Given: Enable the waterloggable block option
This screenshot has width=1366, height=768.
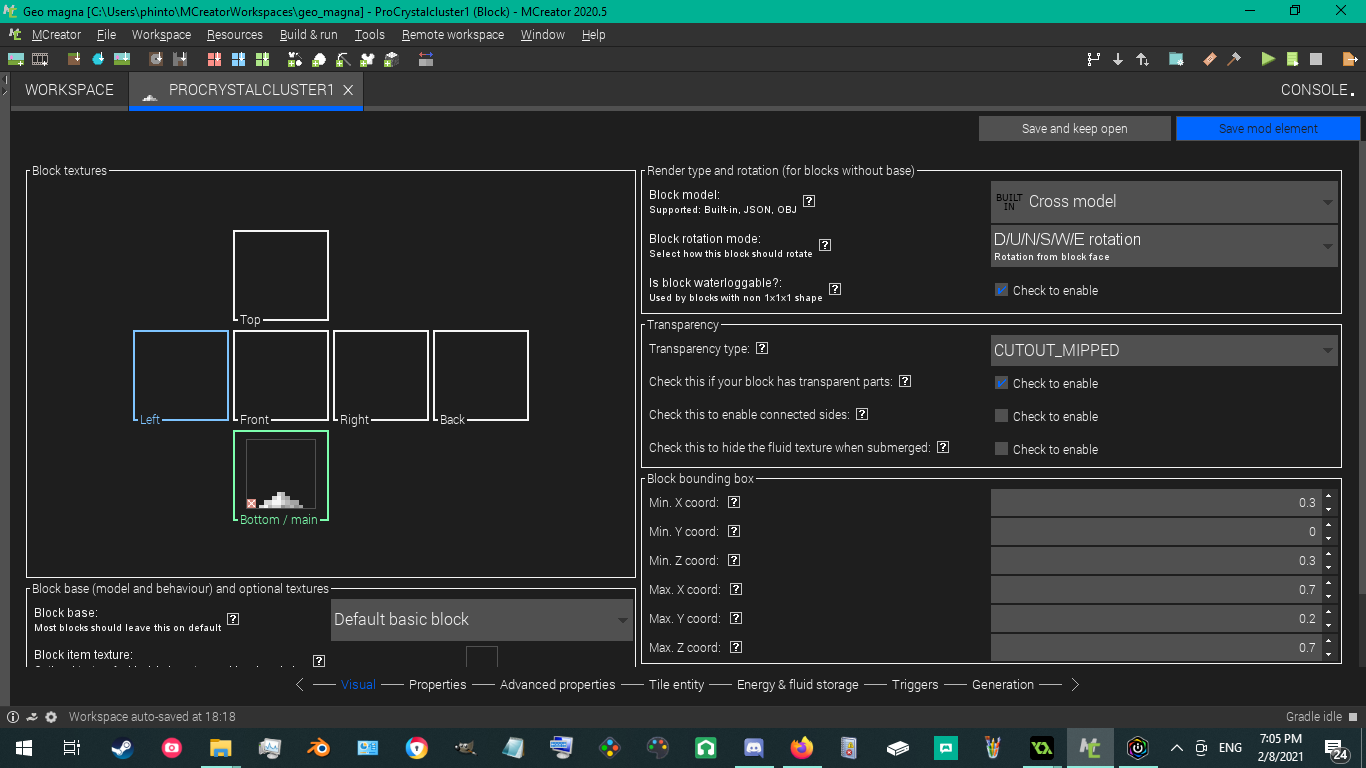Looking at the screenshot, I should point(1001,290).
